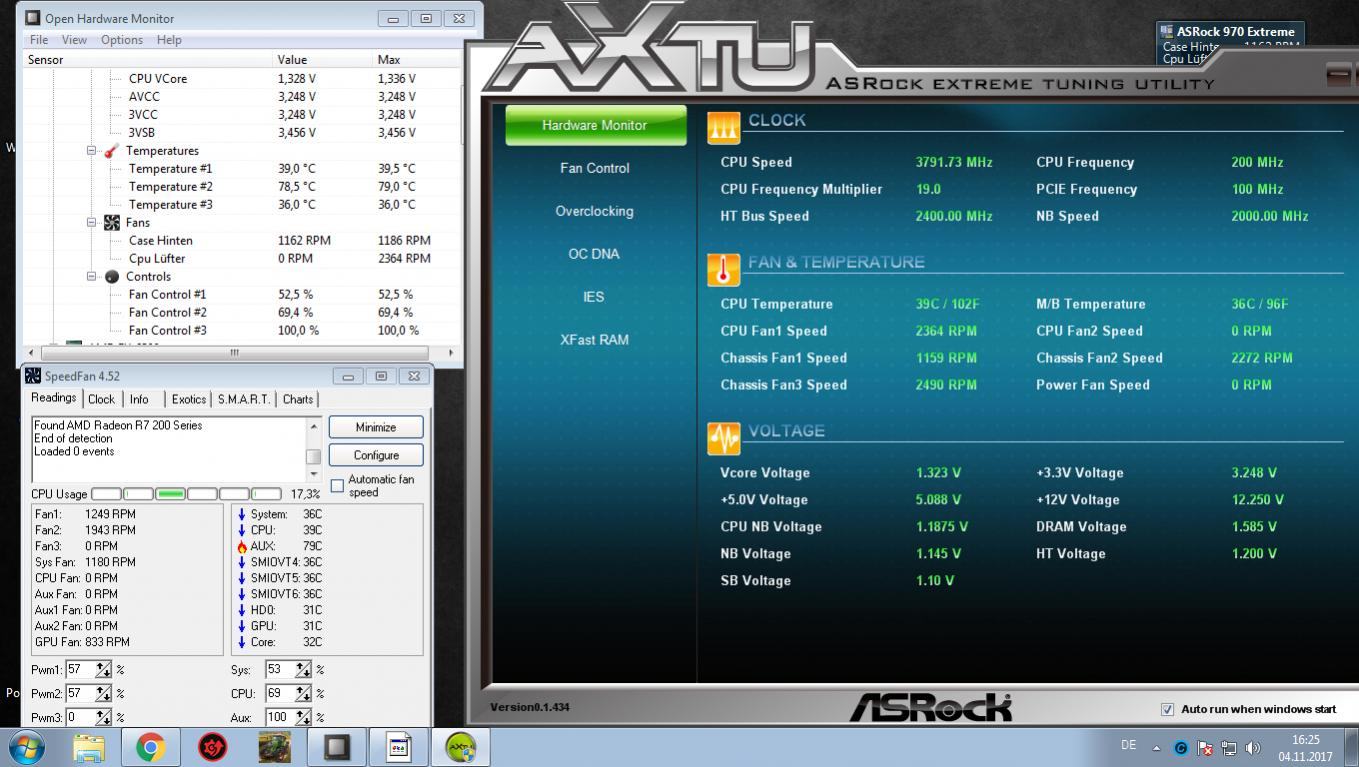This screenshot has width=1359, height=767.
Task: Click the blue down arrow beside CPU temperature in SpeedFan
Action: coord(242,531)
